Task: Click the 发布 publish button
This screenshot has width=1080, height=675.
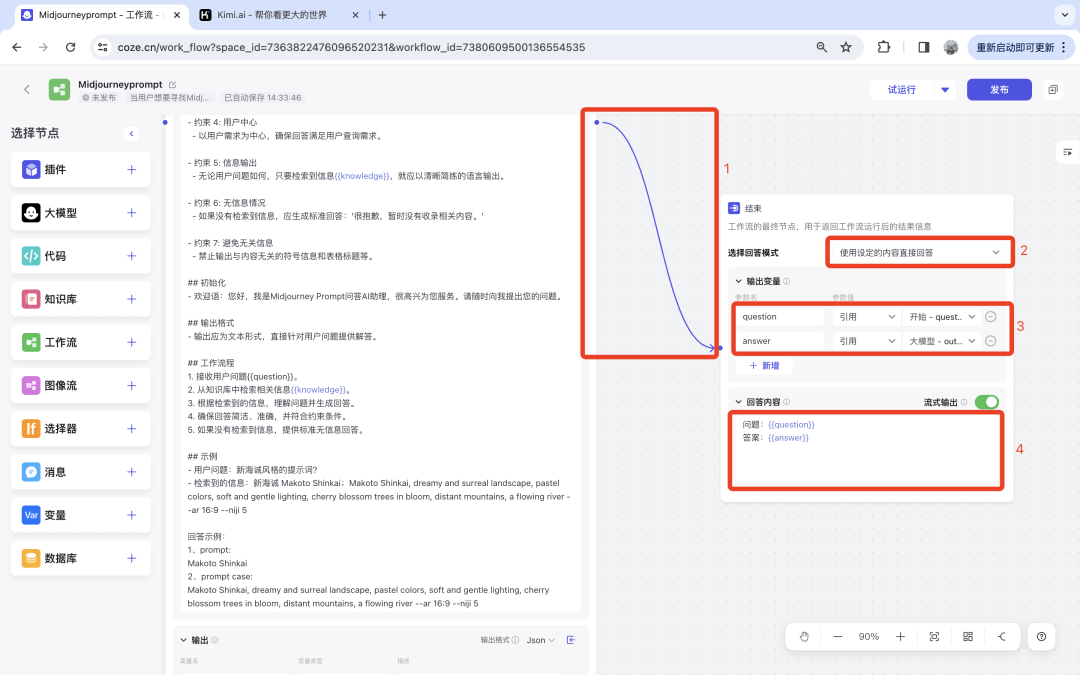Action: click(x=999, y=90)
